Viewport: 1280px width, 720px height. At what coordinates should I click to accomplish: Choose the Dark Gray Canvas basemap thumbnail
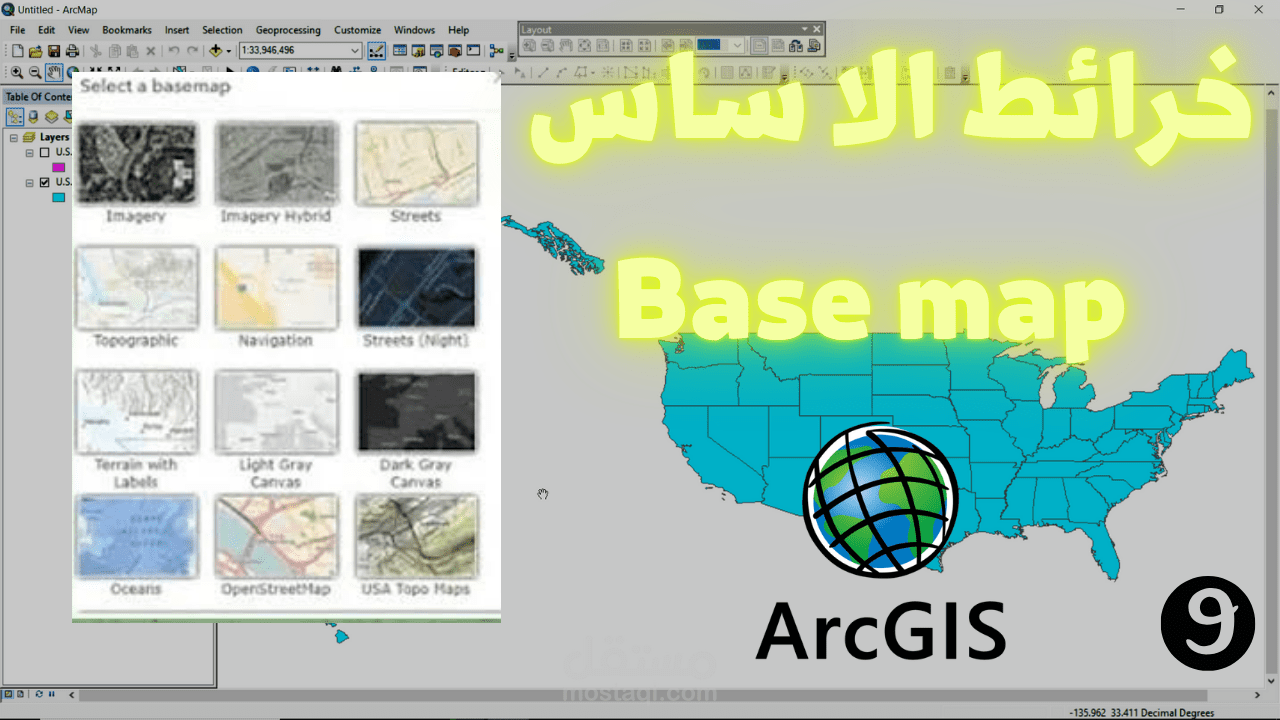point(416,412)
